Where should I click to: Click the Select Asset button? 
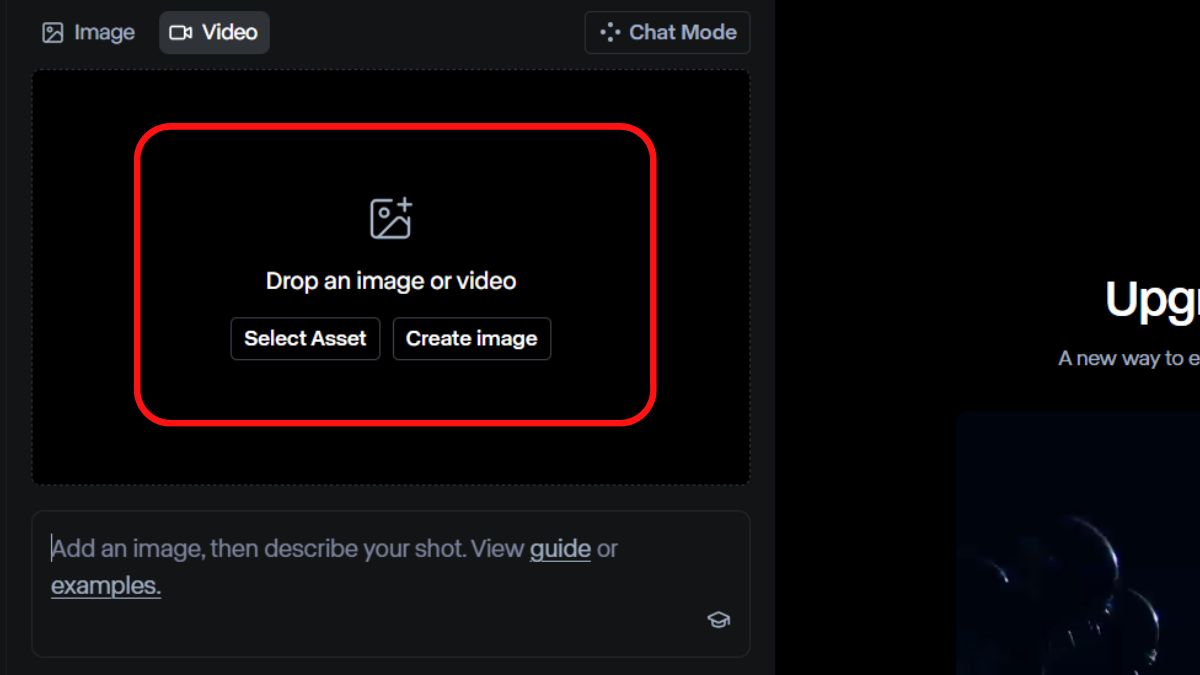pyautogui.click(x=305, y=339)
